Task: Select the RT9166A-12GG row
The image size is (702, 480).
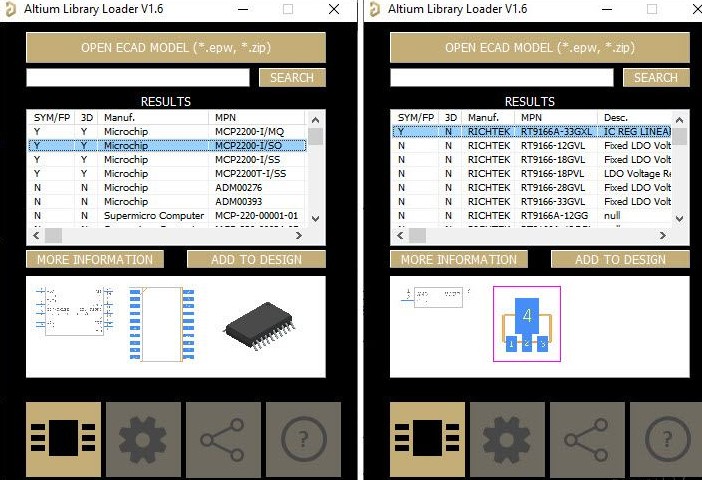Action: pyautogui.click(x=532, y=215)
